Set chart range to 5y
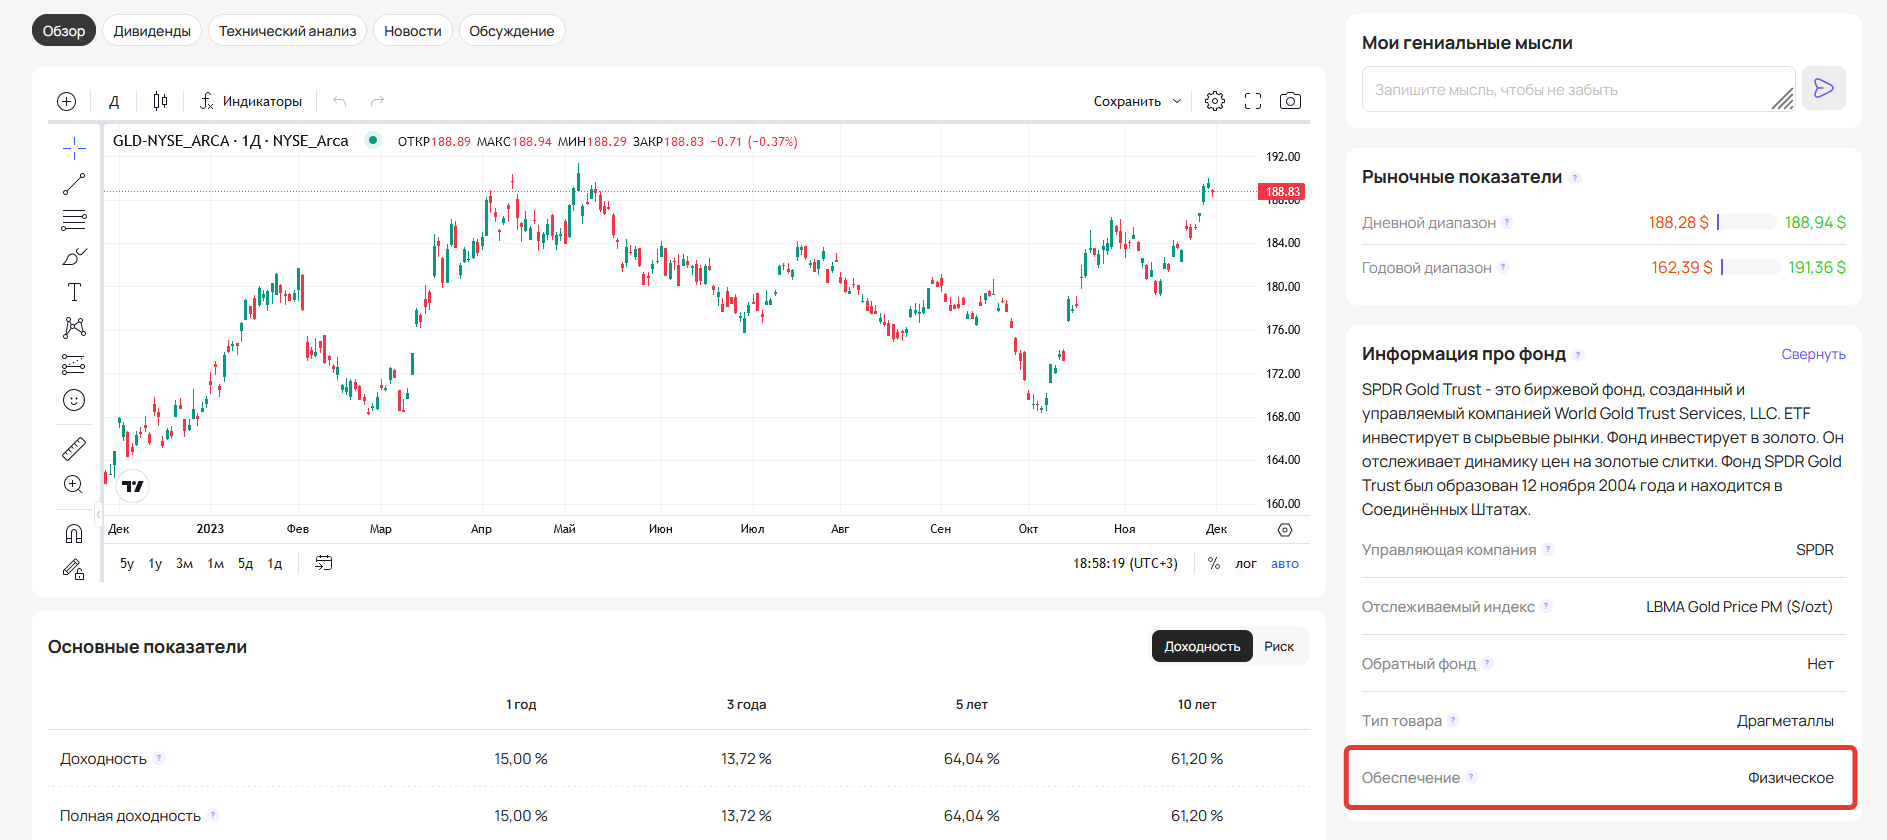 [x=127, y=564]
